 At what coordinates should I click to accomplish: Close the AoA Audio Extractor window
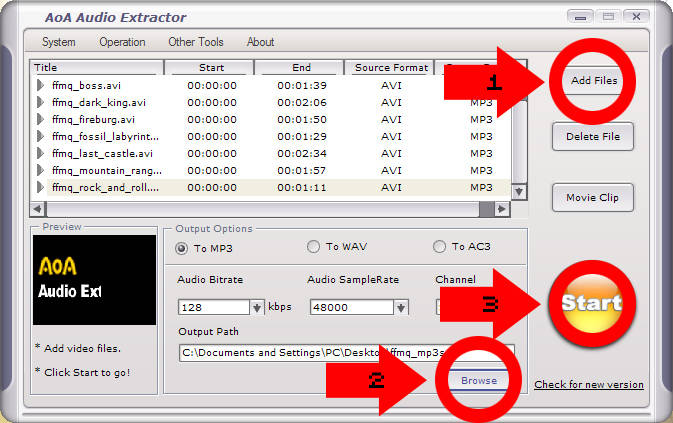[x=636, y=17]
